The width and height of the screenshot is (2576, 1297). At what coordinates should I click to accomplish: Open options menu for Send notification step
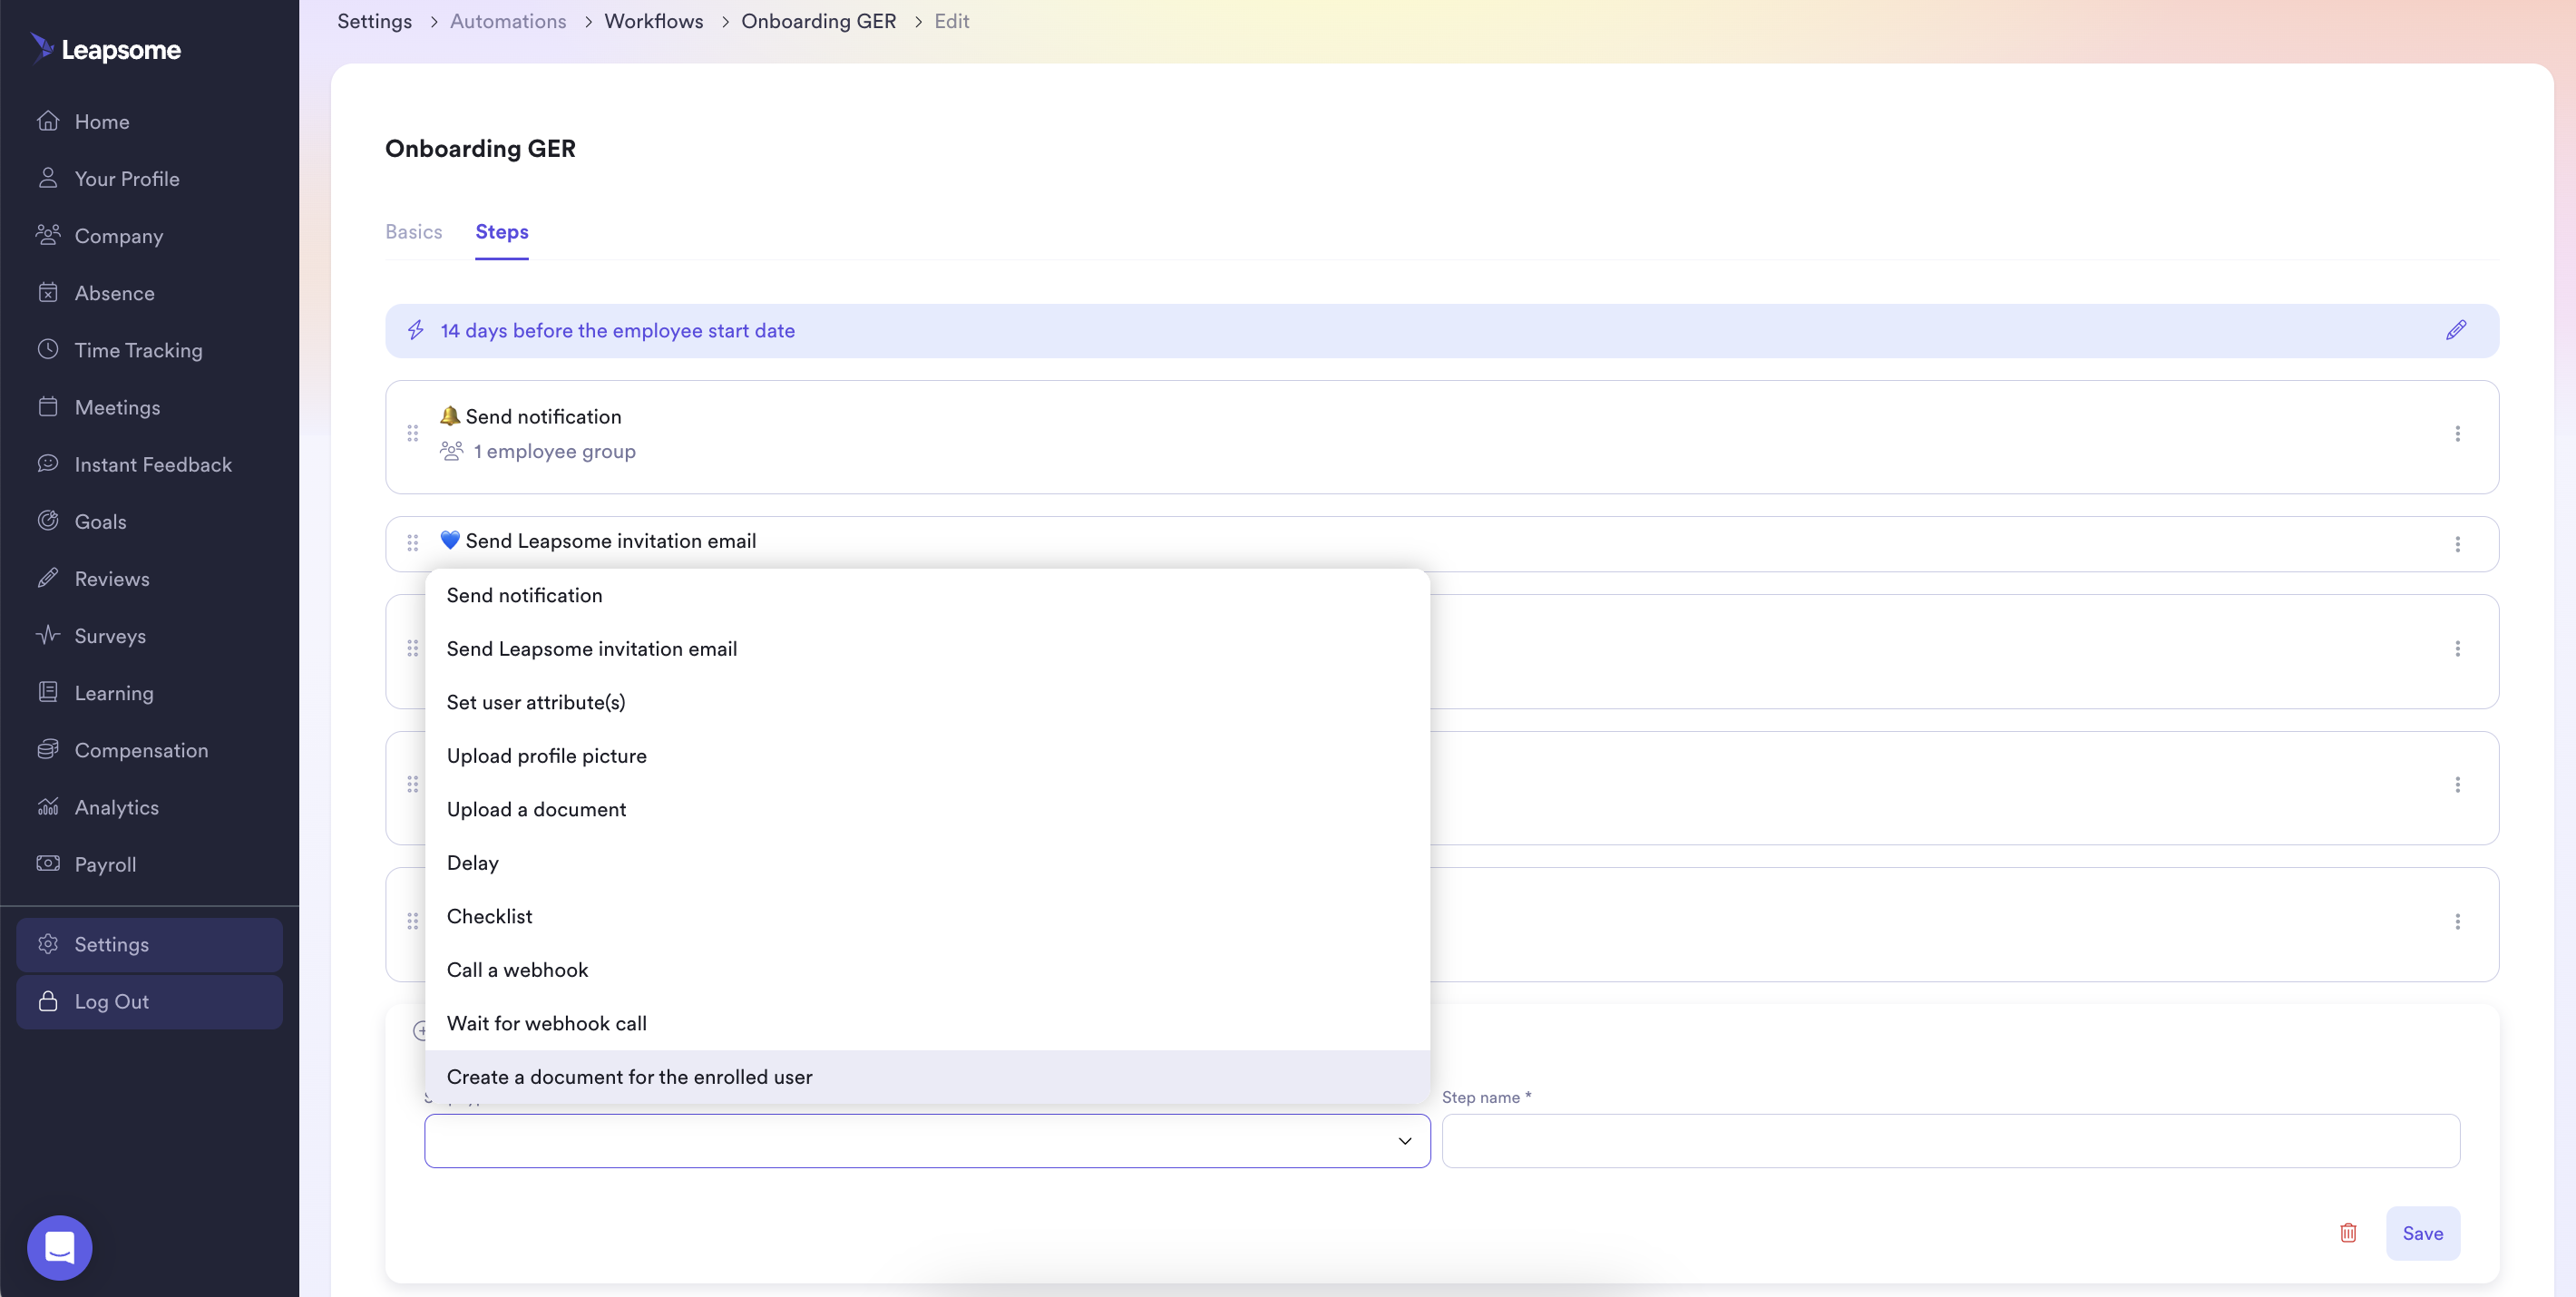2457,434
